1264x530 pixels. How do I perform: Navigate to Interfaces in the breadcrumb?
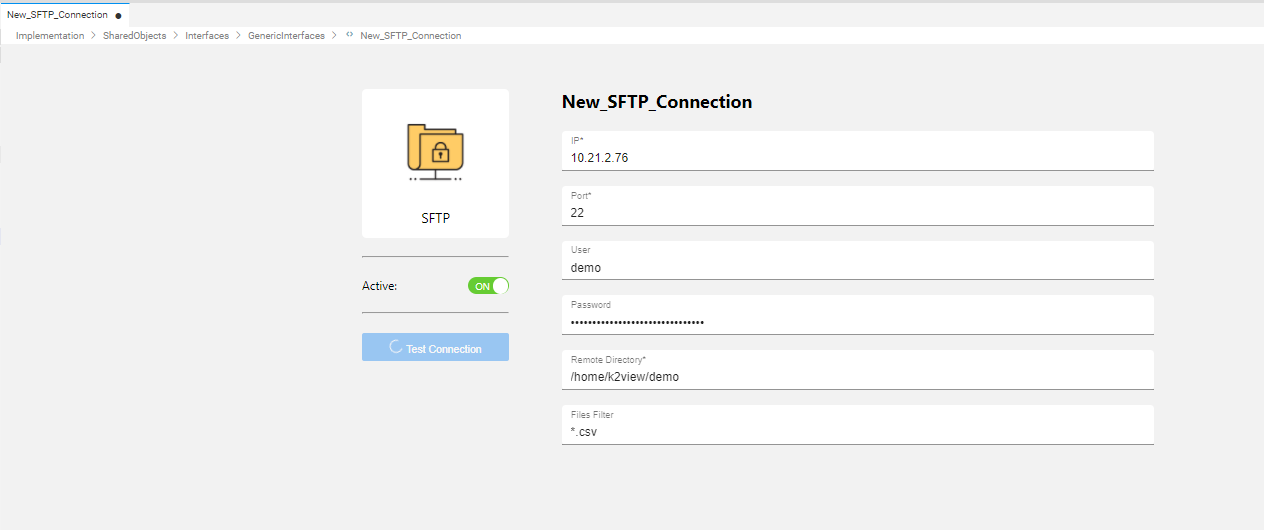point(207,36)
